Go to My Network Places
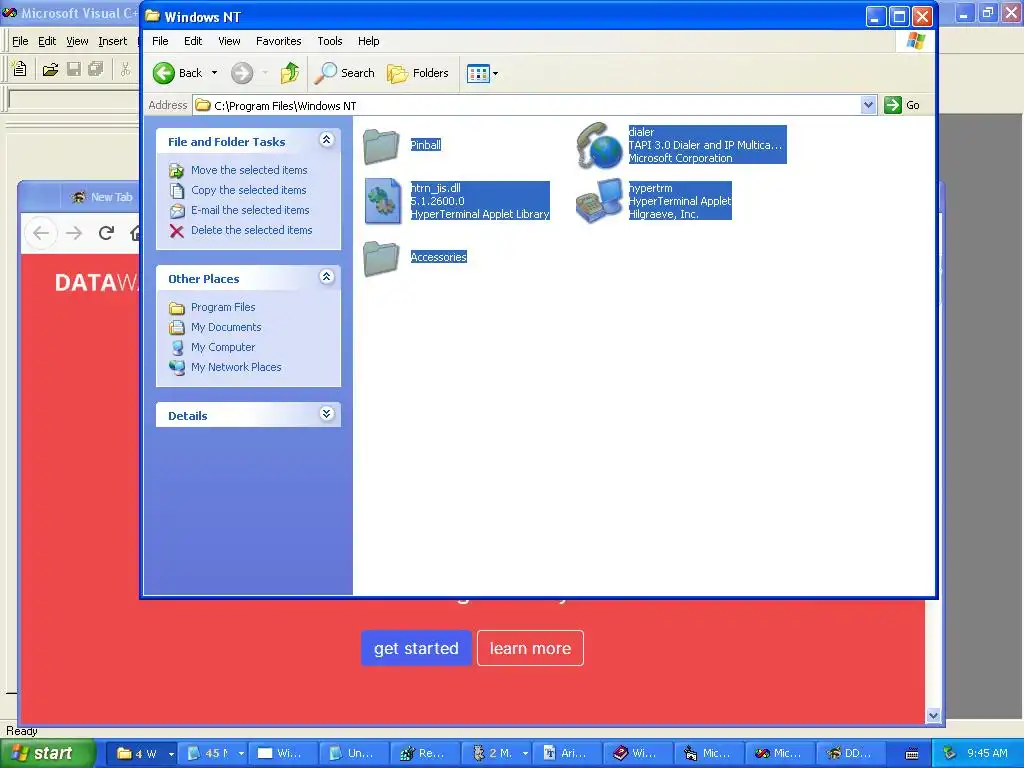 [x=236, y=367]
